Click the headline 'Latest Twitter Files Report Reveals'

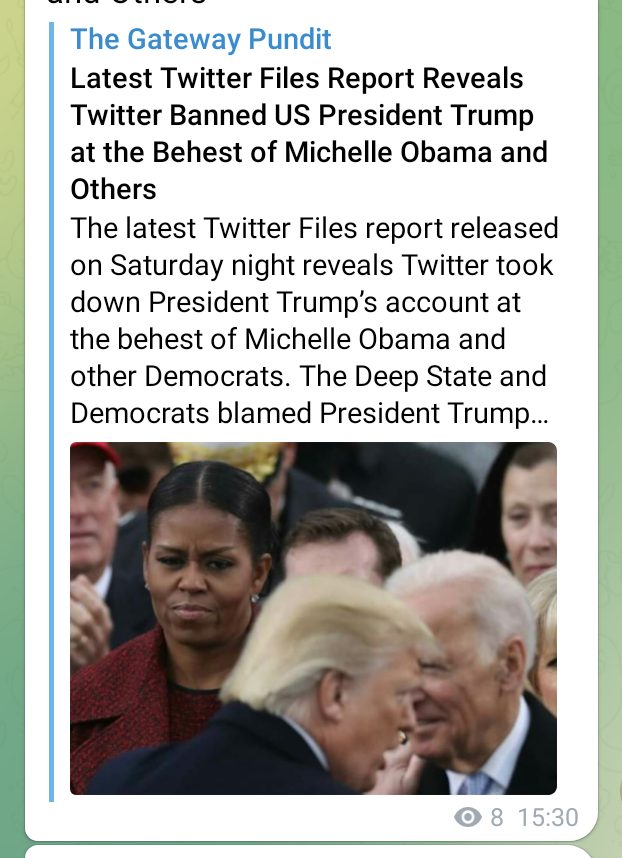point(297,78)
